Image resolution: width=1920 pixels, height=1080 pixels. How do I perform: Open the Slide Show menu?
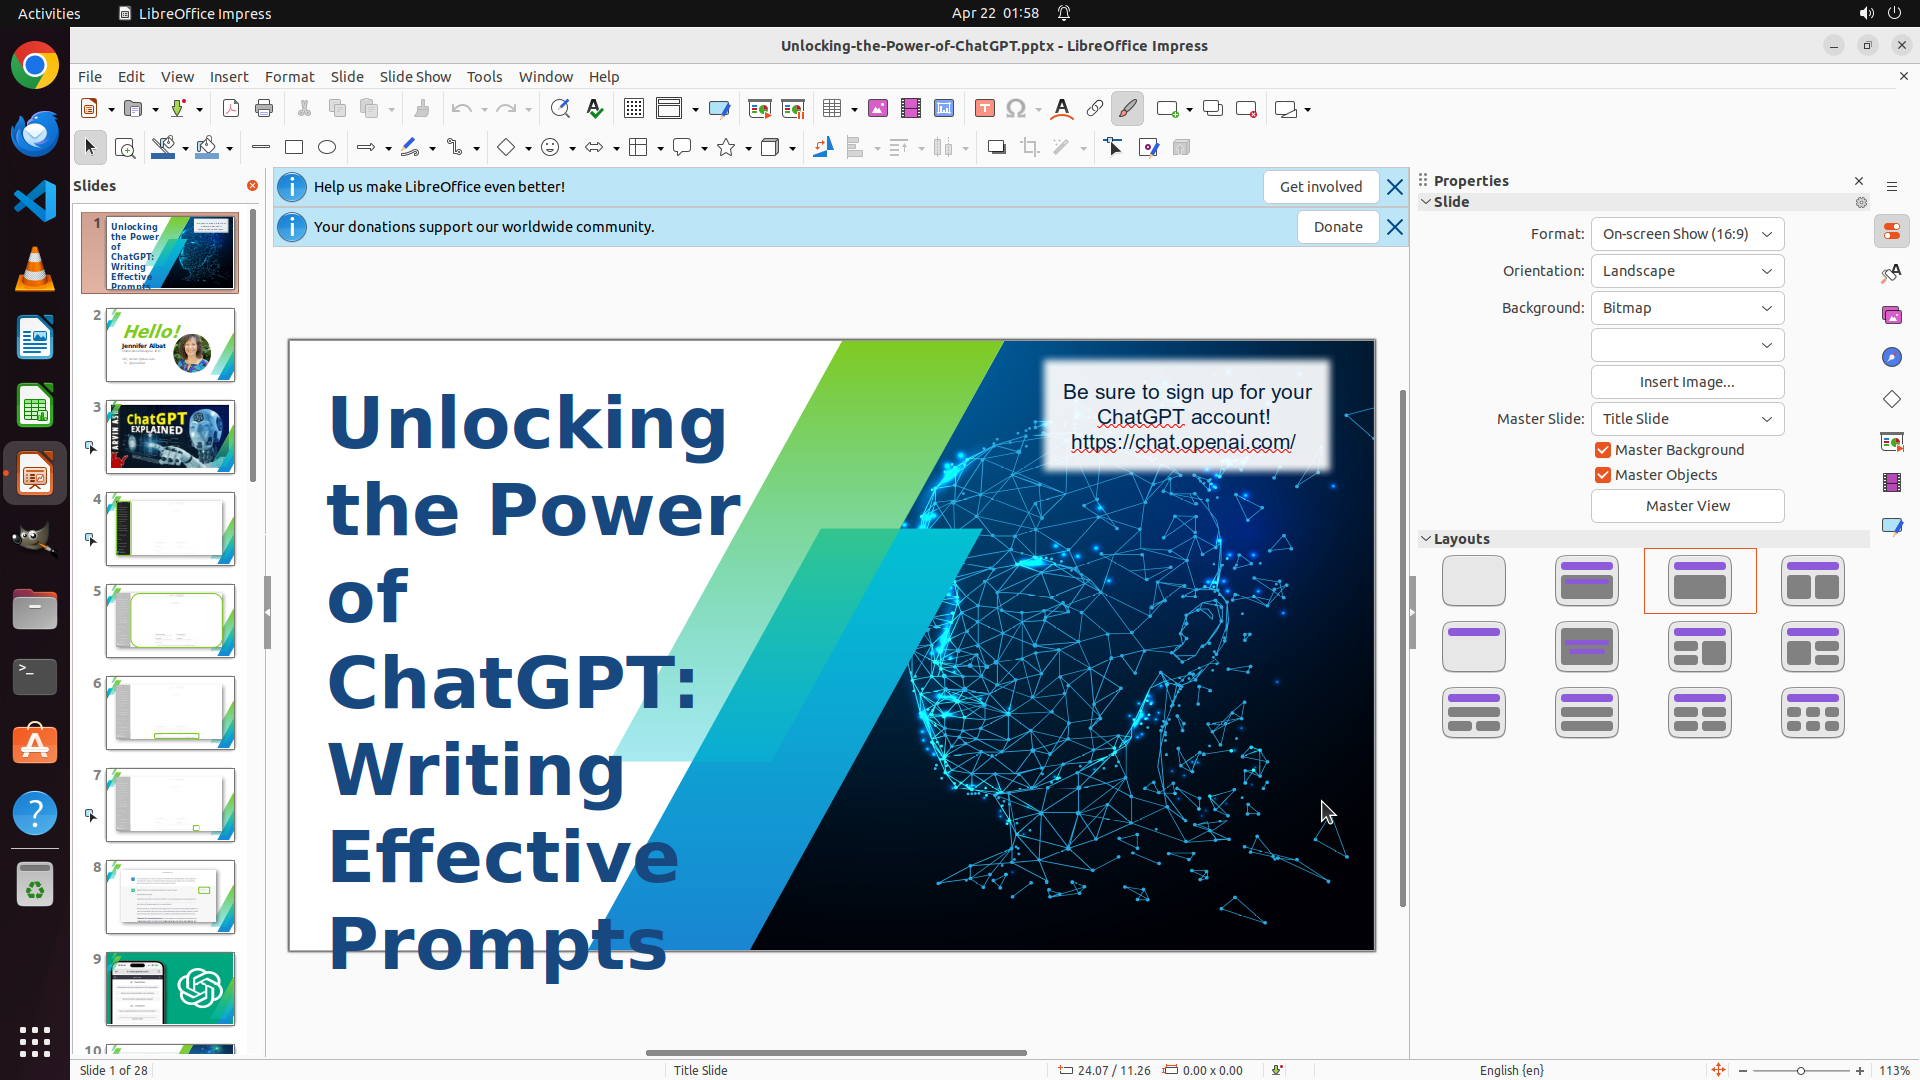click(x=415, y=77)
